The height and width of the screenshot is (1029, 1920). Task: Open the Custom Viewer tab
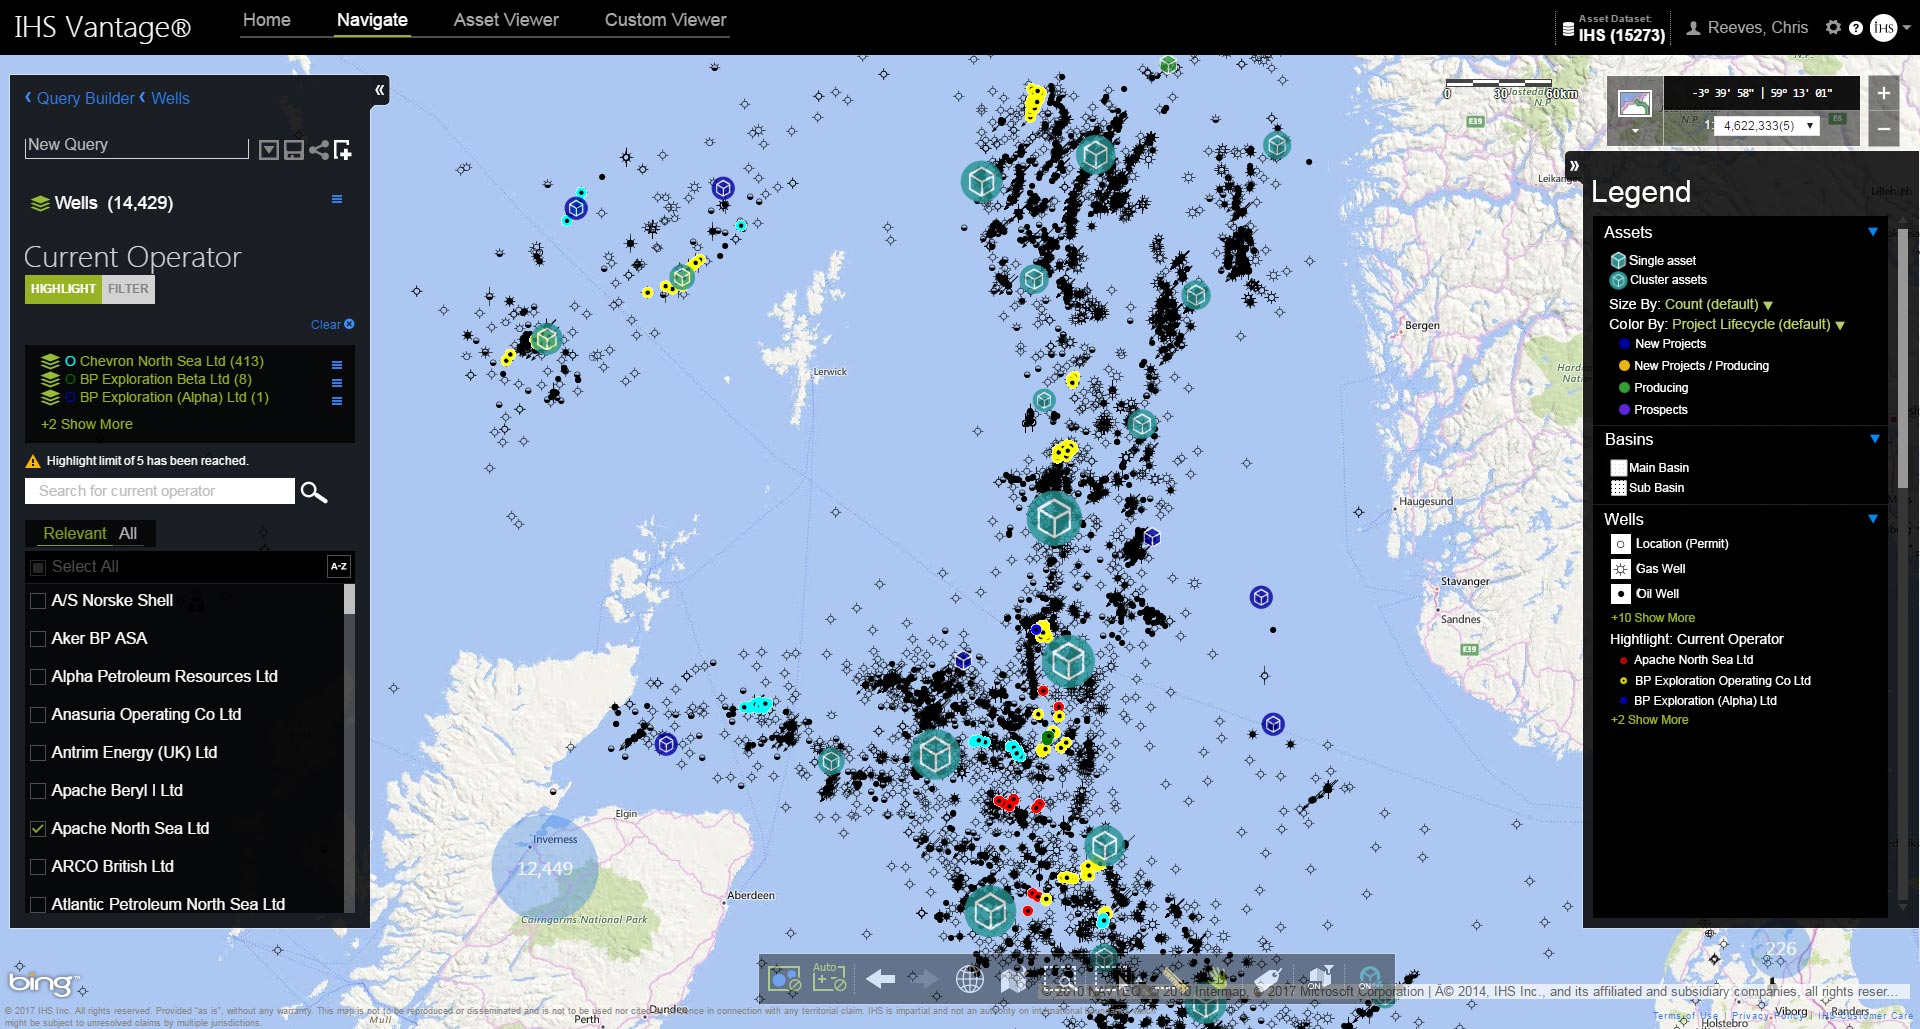tap(665, 20)
